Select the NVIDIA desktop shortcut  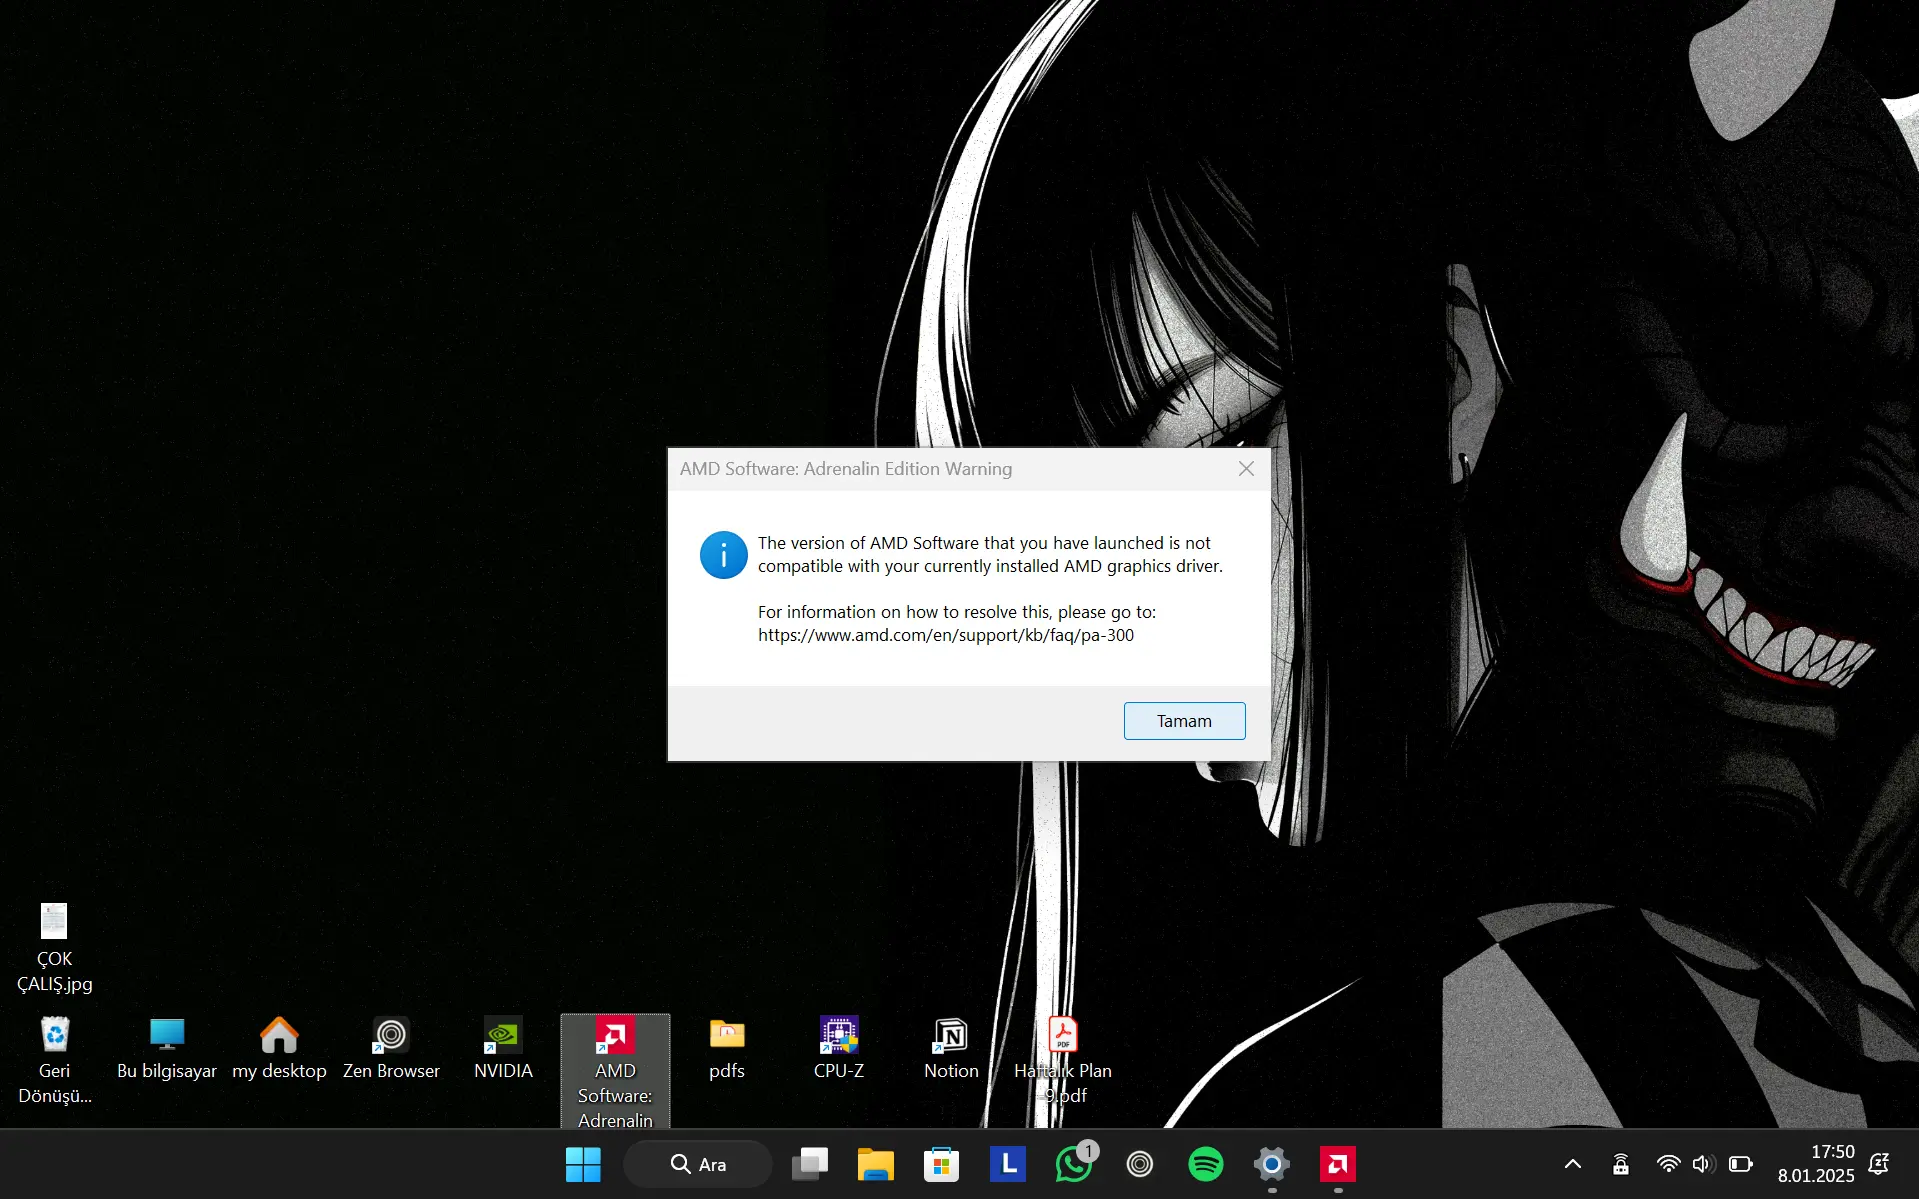[x=503, y=1048]
